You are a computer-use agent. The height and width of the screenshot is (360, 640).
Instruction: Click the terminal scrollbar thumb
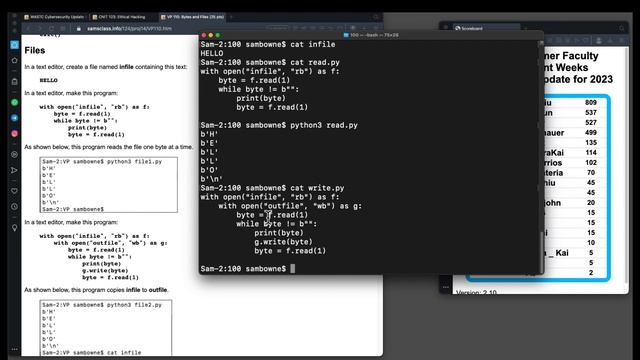tap(542, 252)
